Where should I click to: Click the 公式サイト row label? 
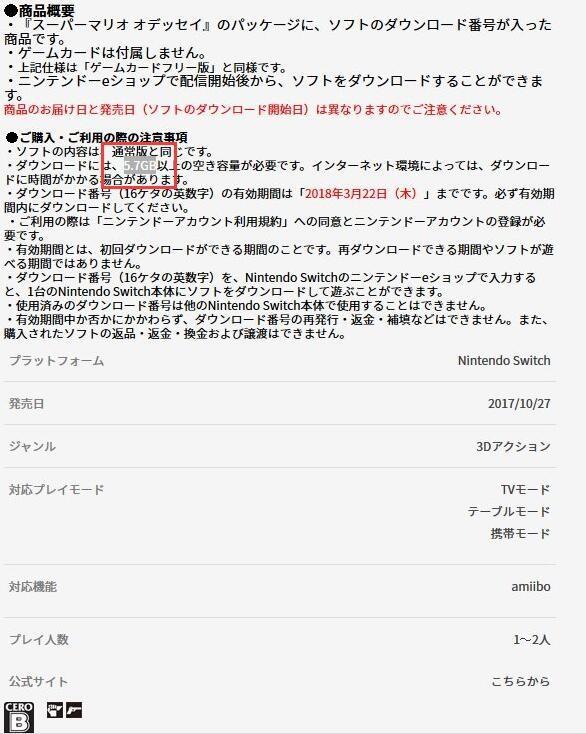tap(38, 682)
